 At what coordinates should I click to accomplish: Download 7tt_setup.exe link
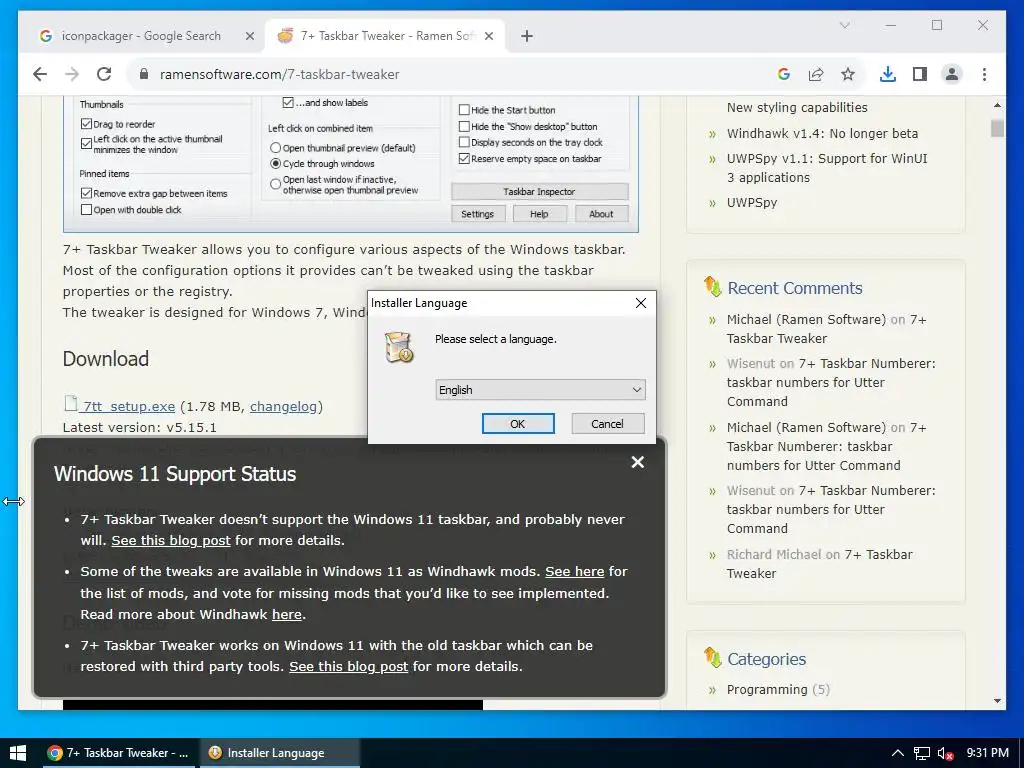129,406
